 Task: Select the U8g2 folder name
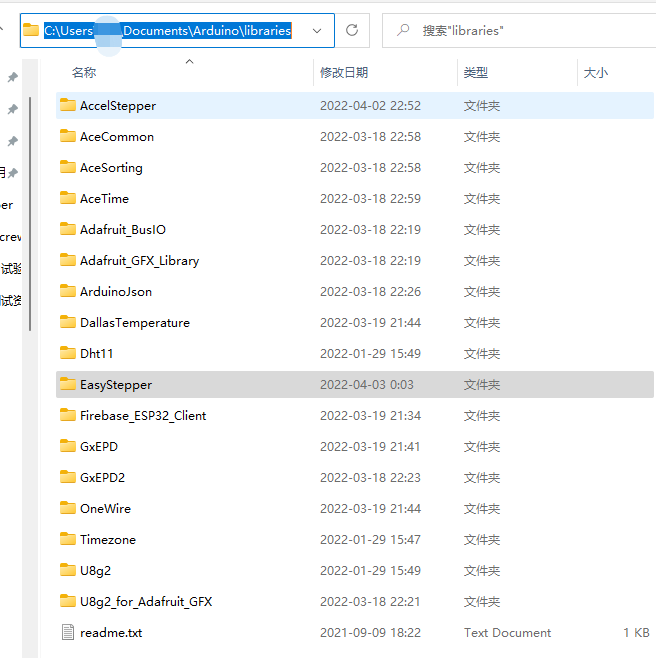[x=95, y=571]
